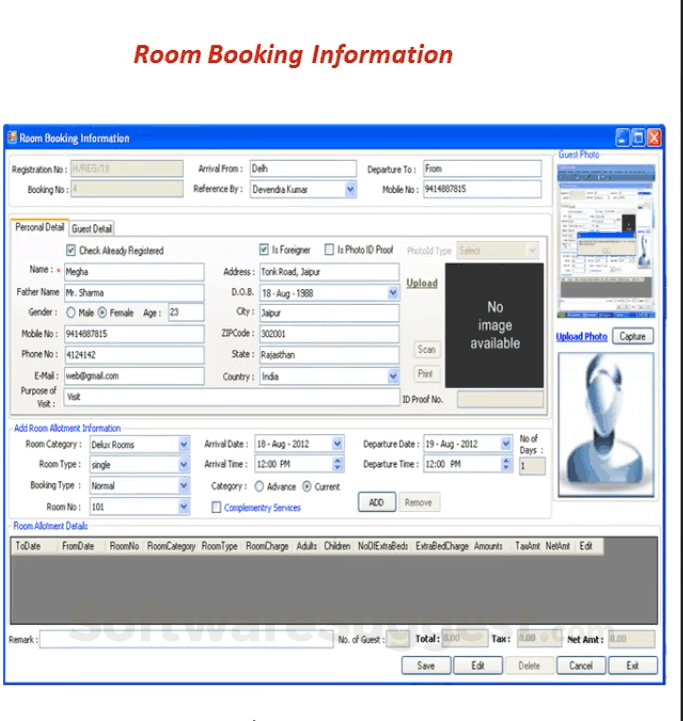Viewport: 683px width, 721px height.
Task: Open the disabled PhotoId Type dropdown
Action: (x=532, y=251)
